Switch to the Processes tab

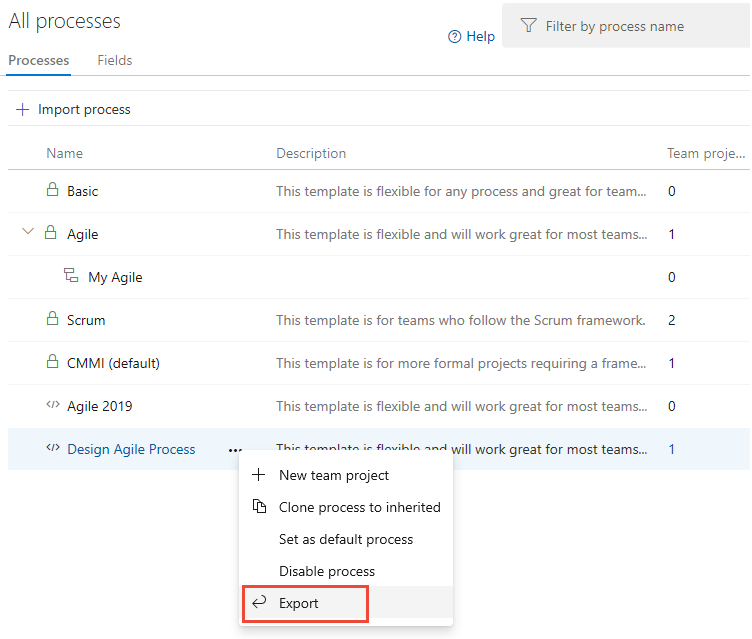39,60
